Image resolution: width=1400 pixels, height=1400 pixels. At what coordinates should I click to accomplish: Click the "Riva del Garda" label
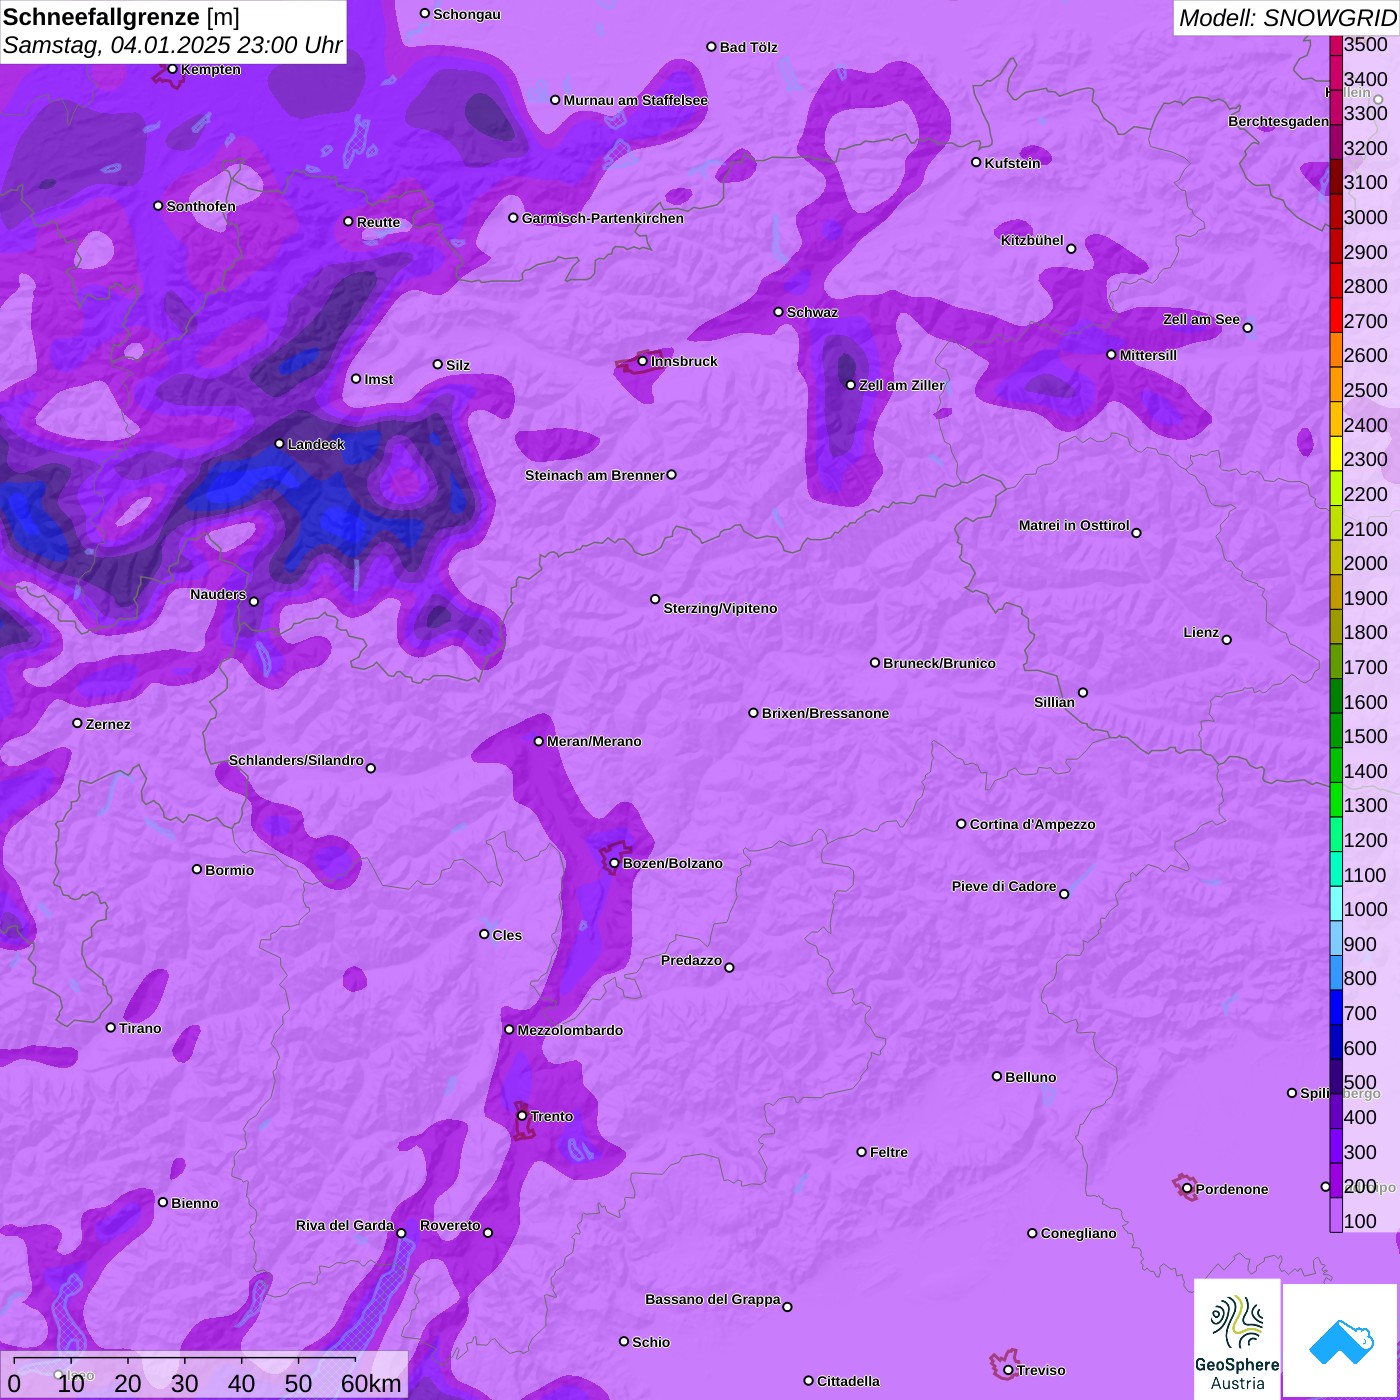(x=345, y=1225)
